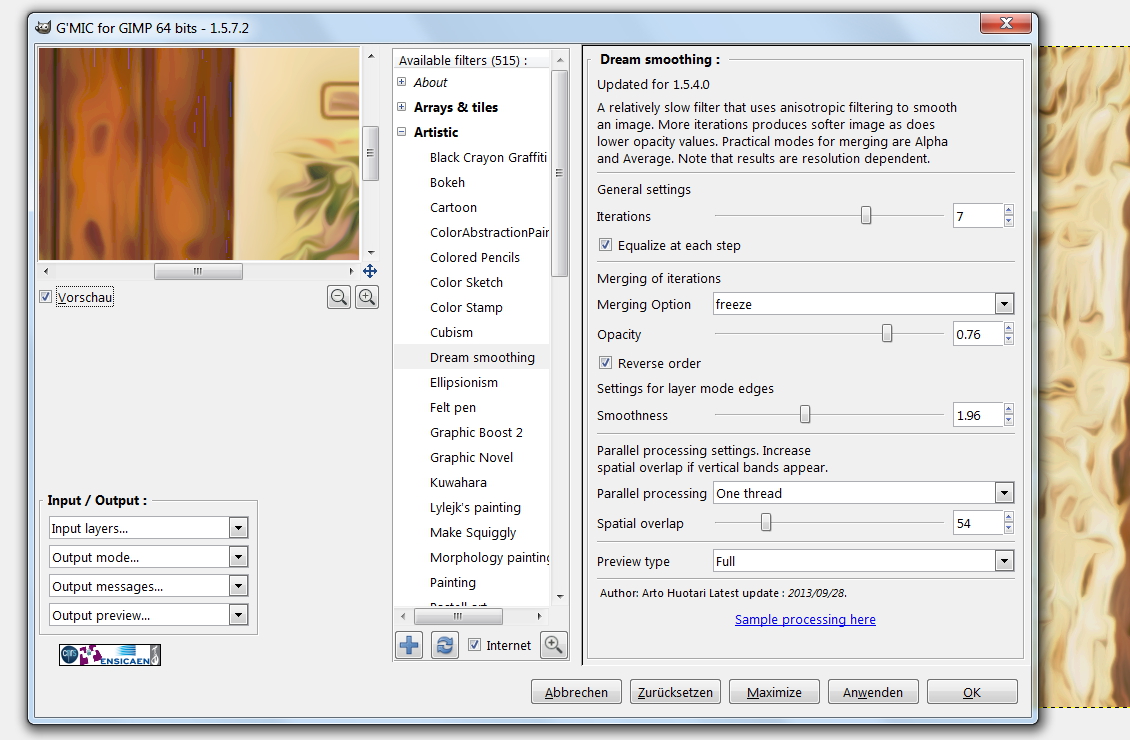Viewport: 1130px width, 740px height.
Task: Select the Colored Pencils filter
Action: 474,257
